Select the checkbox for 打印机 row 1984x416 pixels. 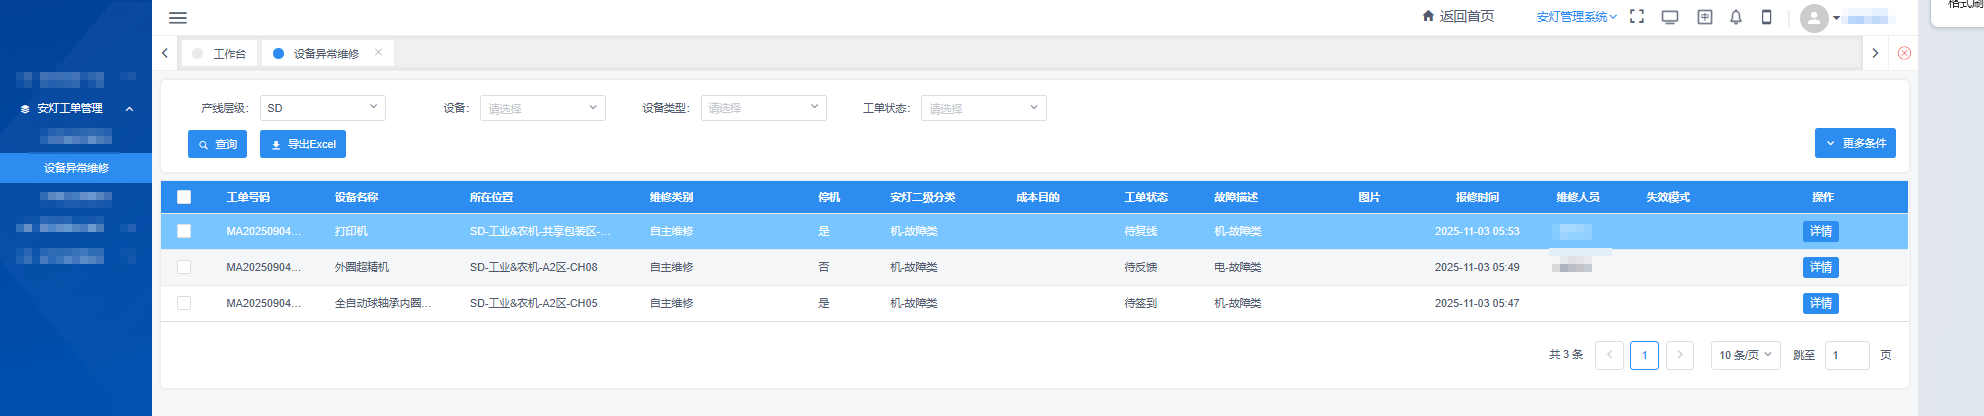(184, 231)
